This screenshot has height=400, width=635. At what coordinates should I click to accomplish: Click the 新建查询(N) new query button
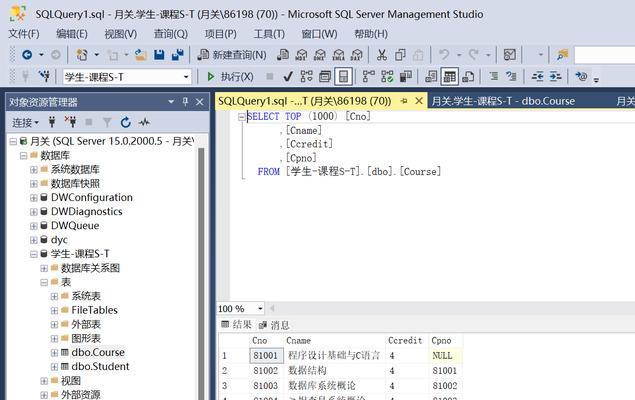[232, 55]
